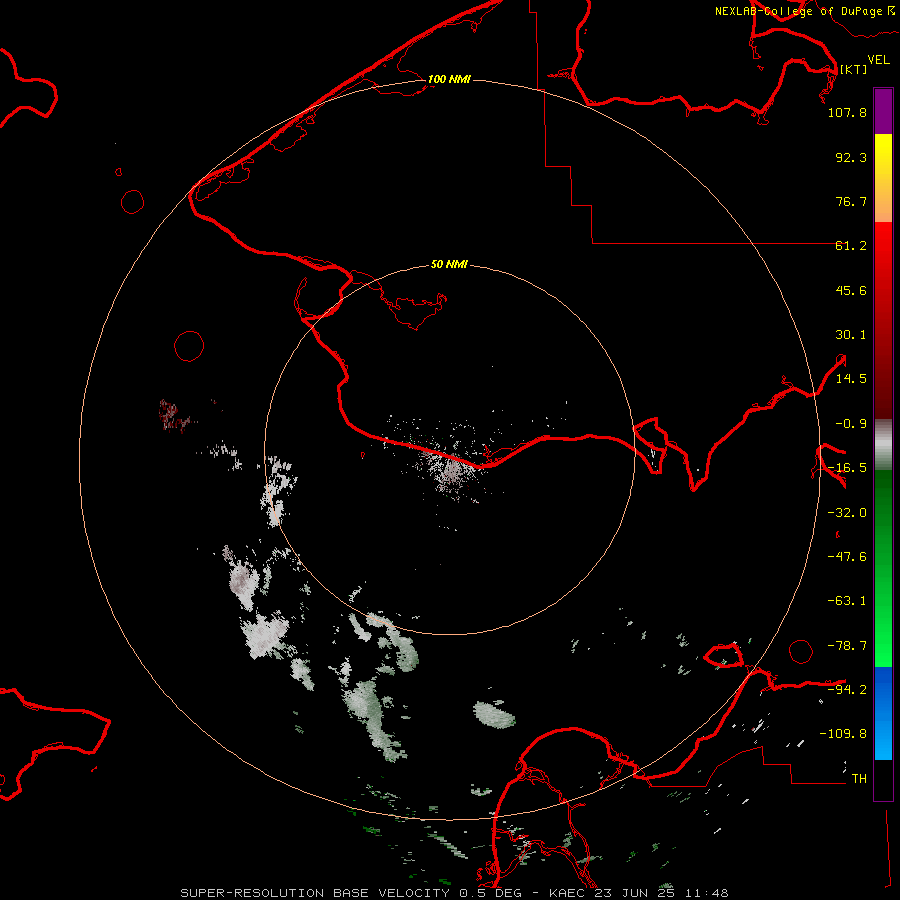Click the 76.7 scale value
Viewport: 900px width, 900px height.
pyautogui.click(x=851, y=201)
